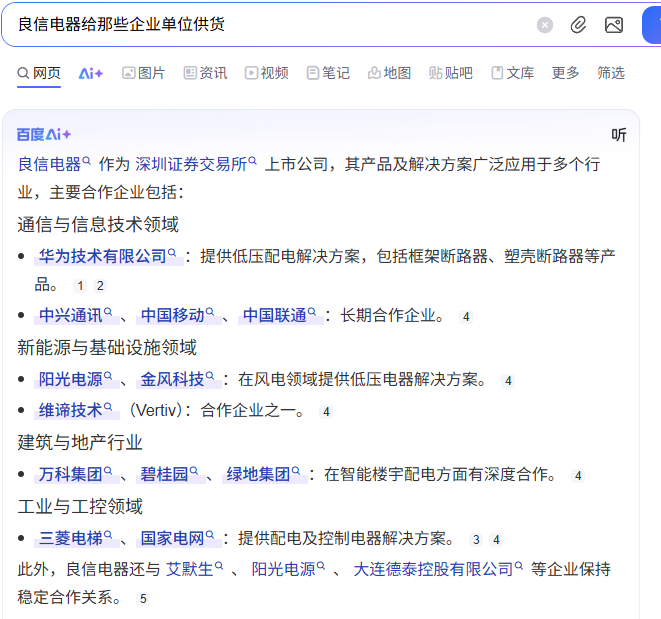Open the 深圳证券交易所 link
Screen dimensions: 661x619
[196, 164]
